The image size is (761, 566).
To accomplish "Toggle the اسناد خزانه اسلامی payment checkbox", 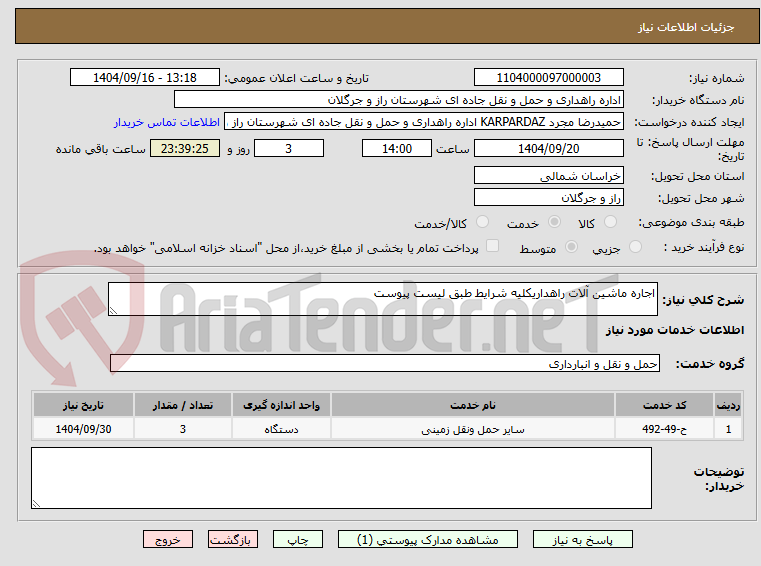I will pyautogui.click(x=492, y=246).
